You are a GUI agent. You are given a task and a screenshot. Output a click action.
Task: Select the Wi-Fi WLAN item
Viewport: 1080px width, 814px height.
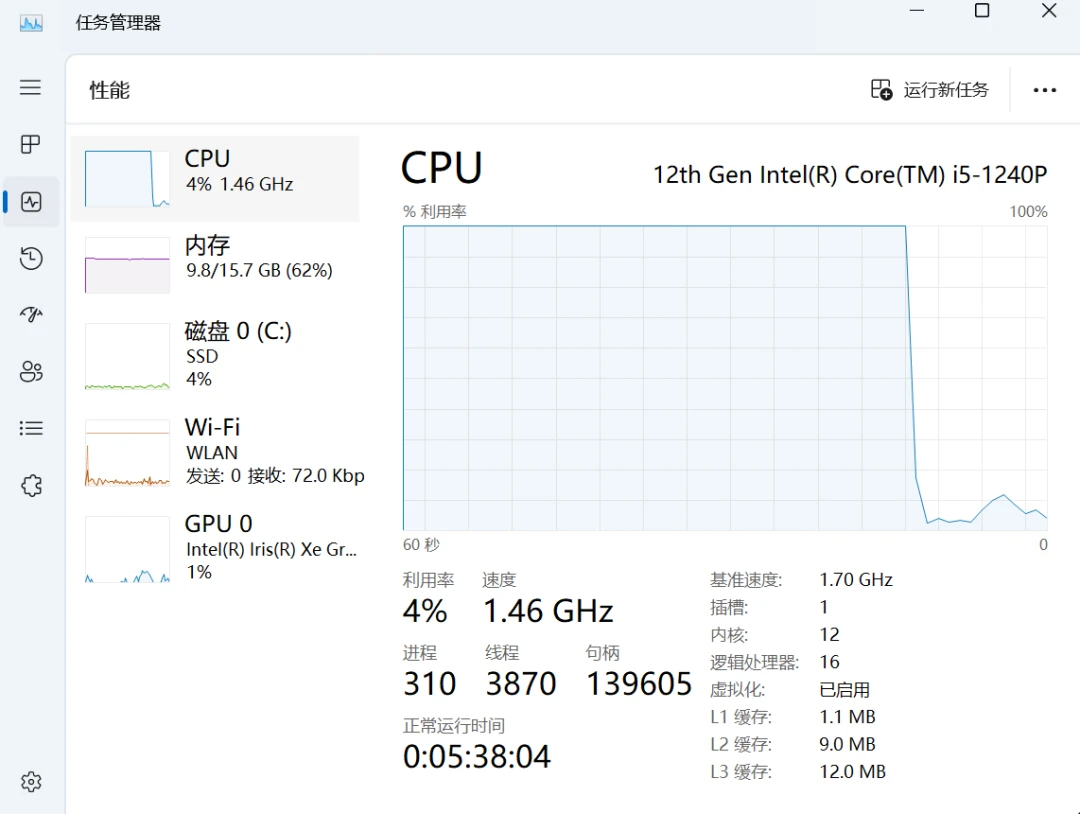click(216, 452)
